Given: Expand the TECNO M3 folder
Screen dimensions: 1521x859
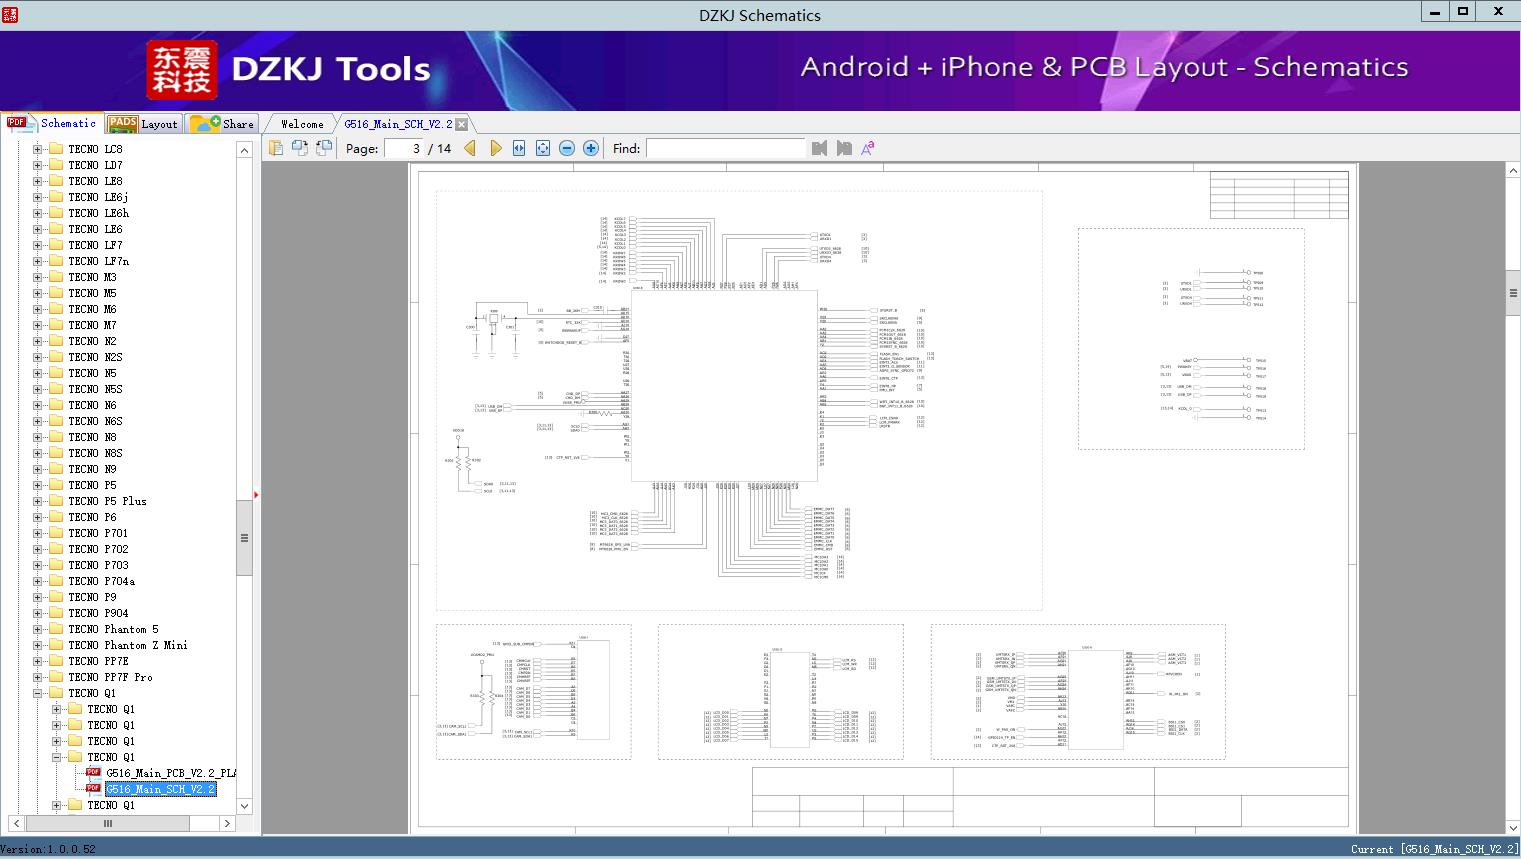Looking at the screenshot, I should (x=38, y=277).
